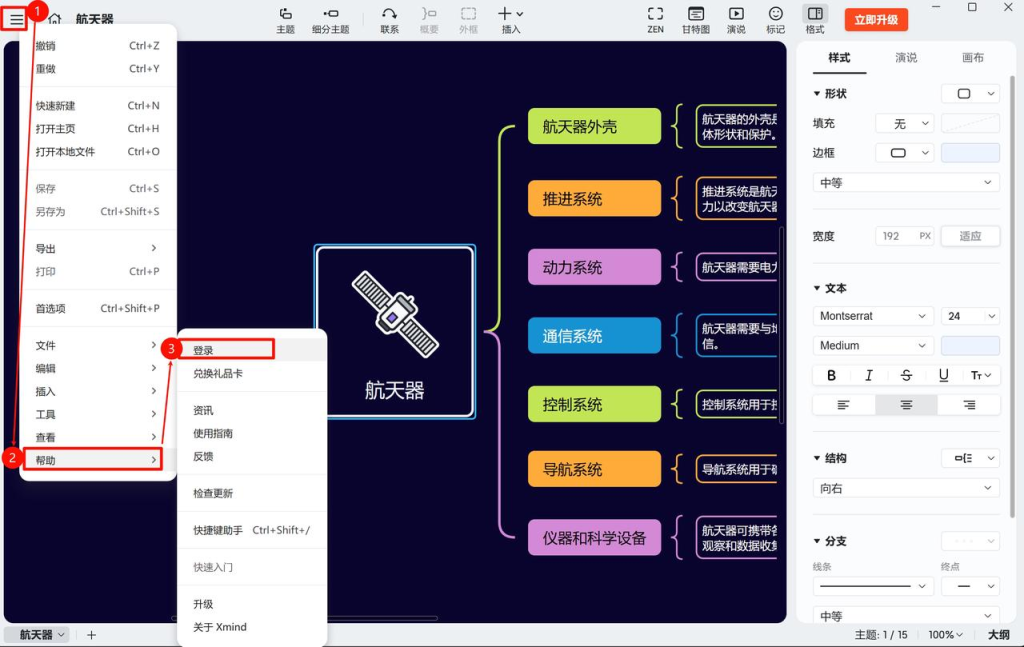The image size is (1024, 647).
Task: Open the 向右 direction dropdown
Action: (906, 488)
